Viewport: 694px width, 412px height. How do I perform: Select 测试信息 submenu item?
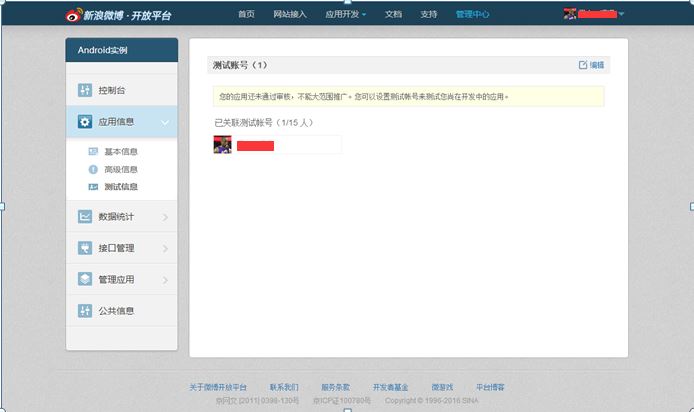coord(121,187)
